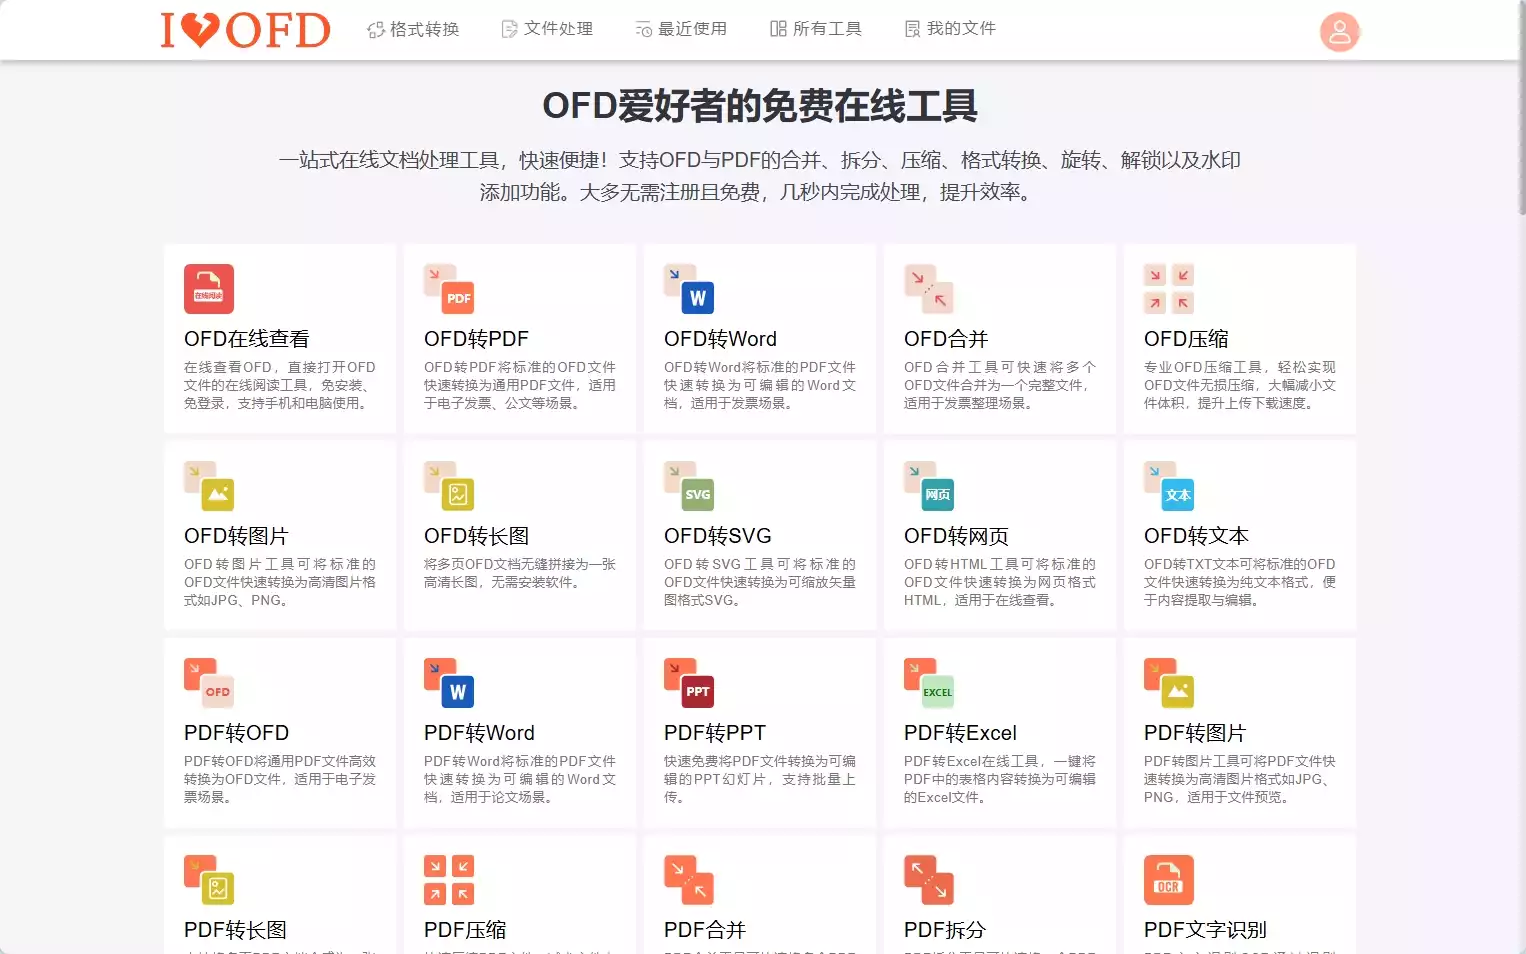Click description starting 快速免费将PDF文件转换
The width and height of the screenshot is (1526, 954).
click(760, 779)
